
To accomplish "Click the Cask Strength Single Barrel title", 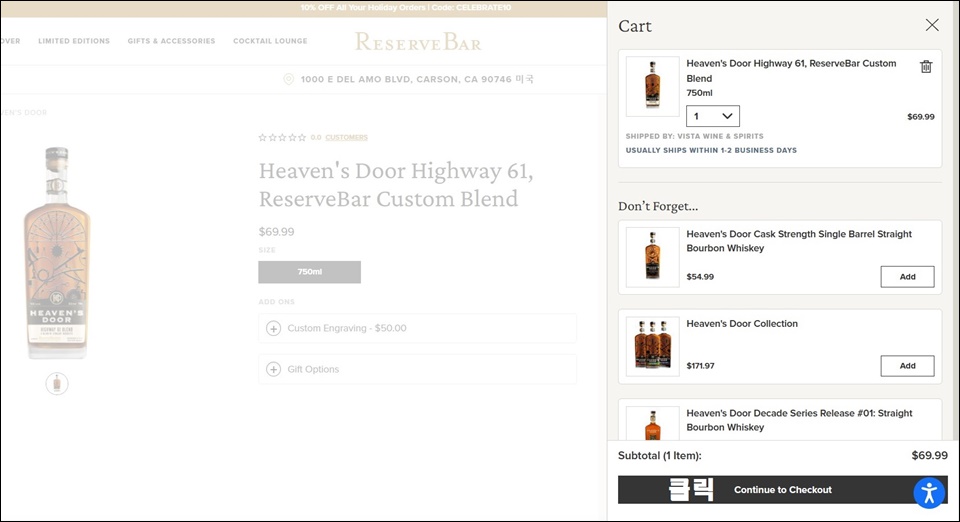I will pyautogui.click(x=799, y=241).
